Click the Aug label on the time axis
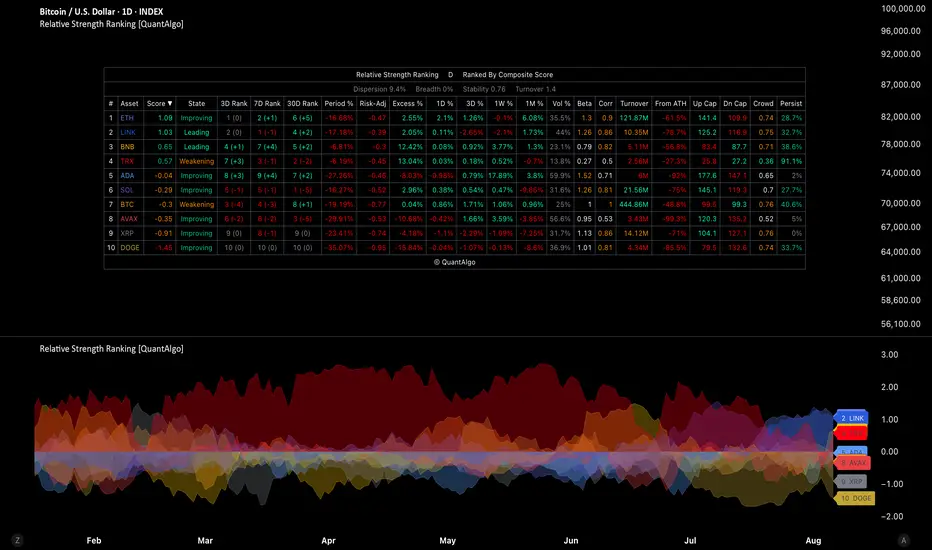 [813, 540]
